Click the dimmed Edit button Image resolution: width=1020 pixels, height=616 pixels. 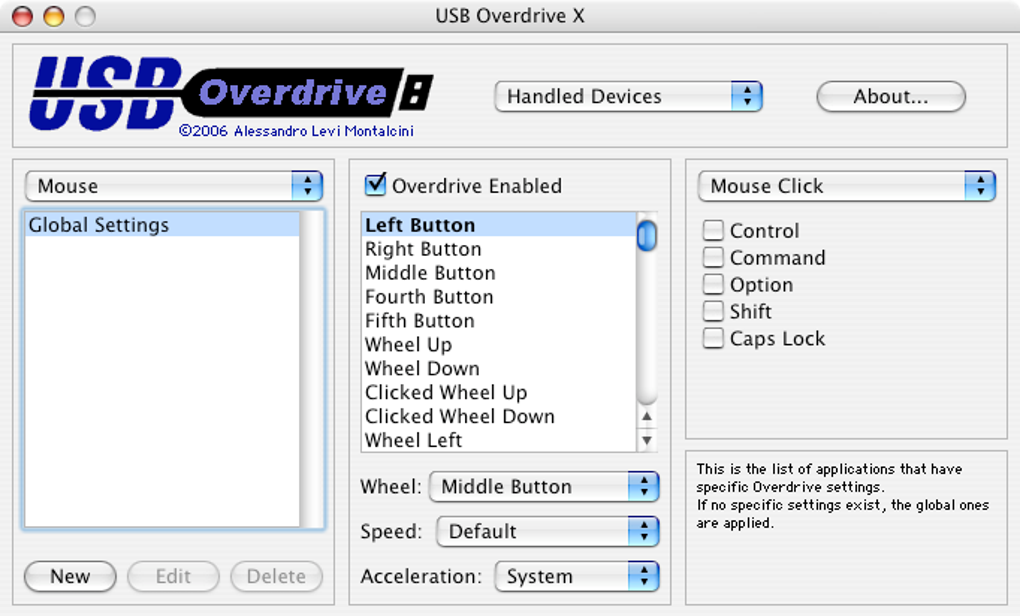[x=173, y=576]
